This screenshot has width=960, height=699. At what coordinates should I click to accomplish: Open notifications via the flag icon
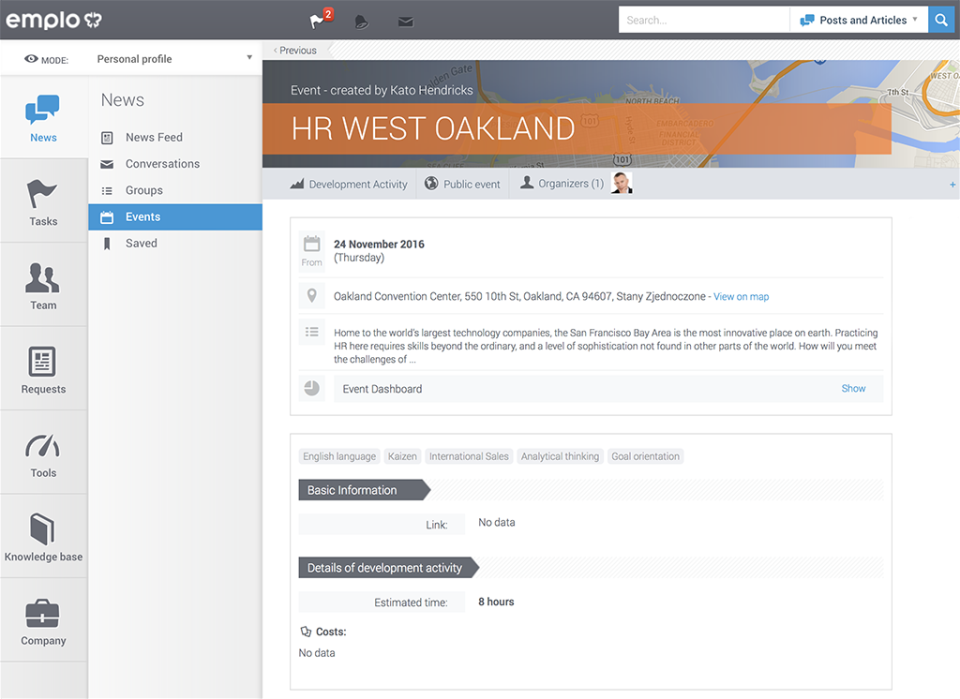pos(315,20)
